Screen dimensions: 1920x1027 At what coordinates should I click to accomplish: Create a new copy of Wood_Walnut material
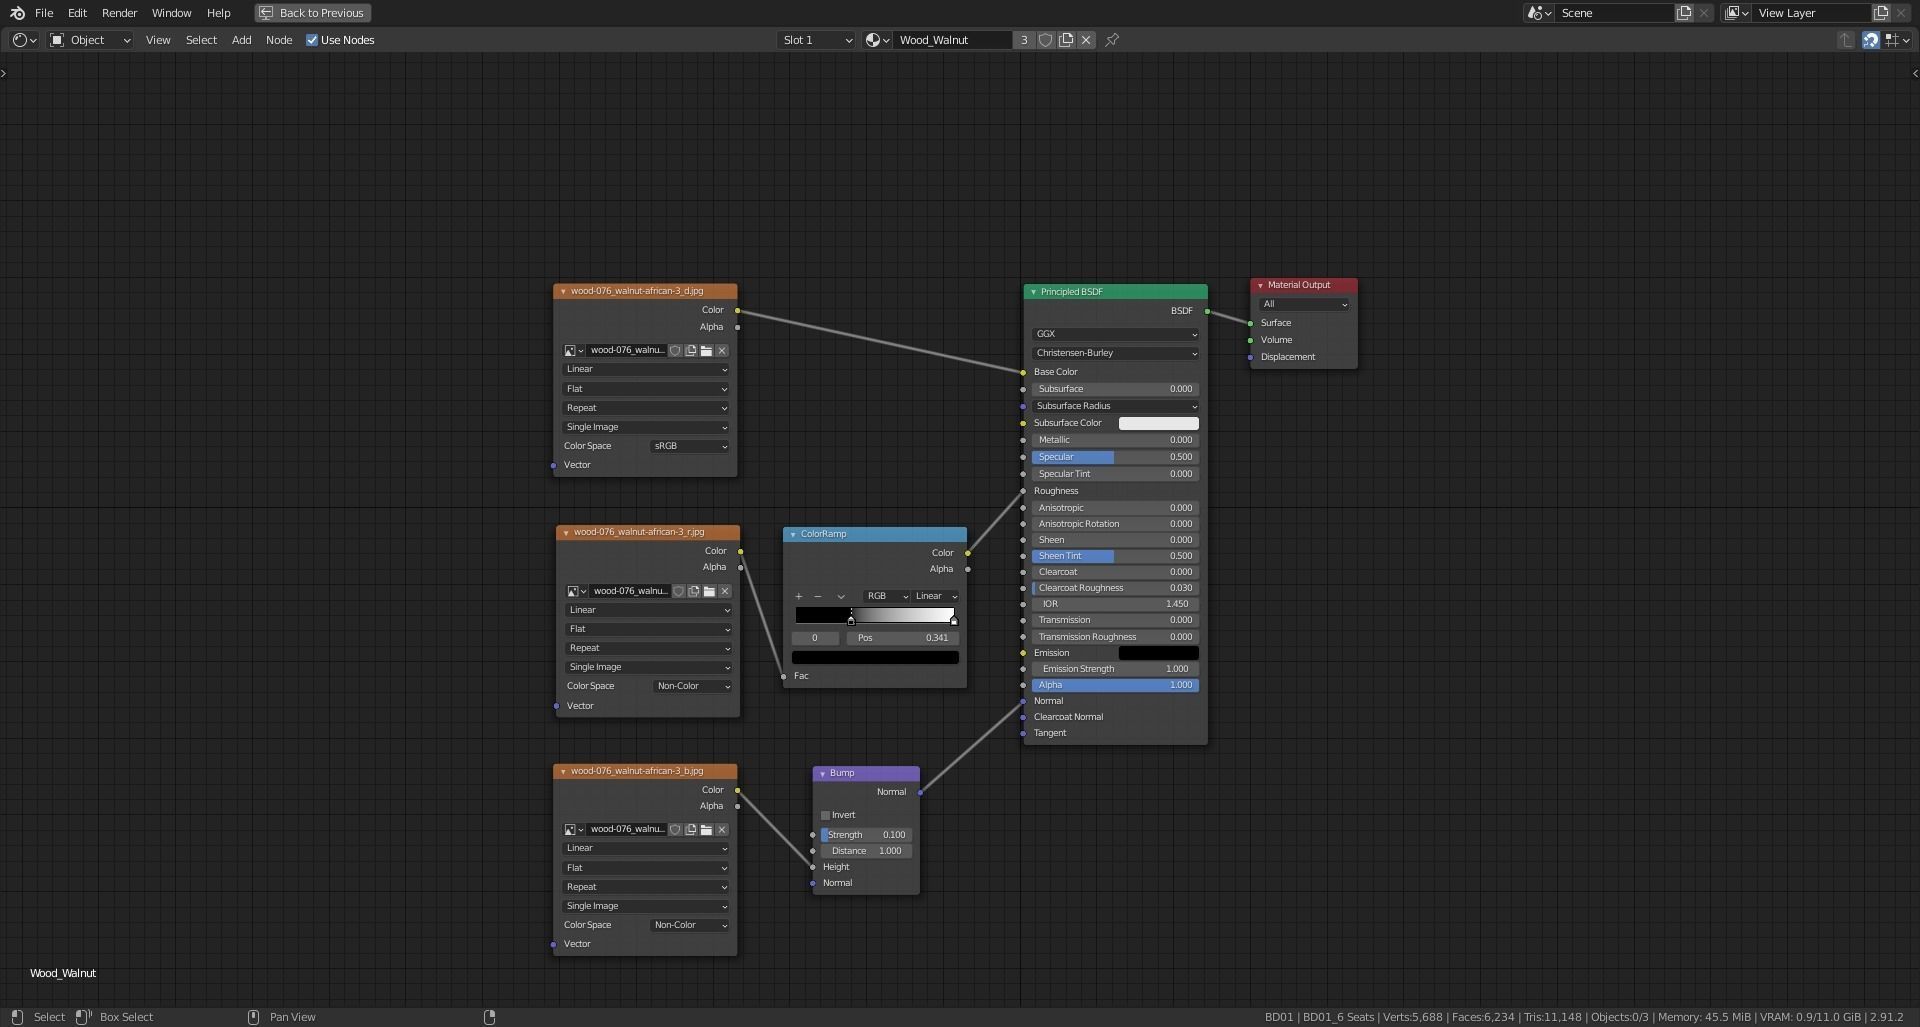tap(1066, 40)
